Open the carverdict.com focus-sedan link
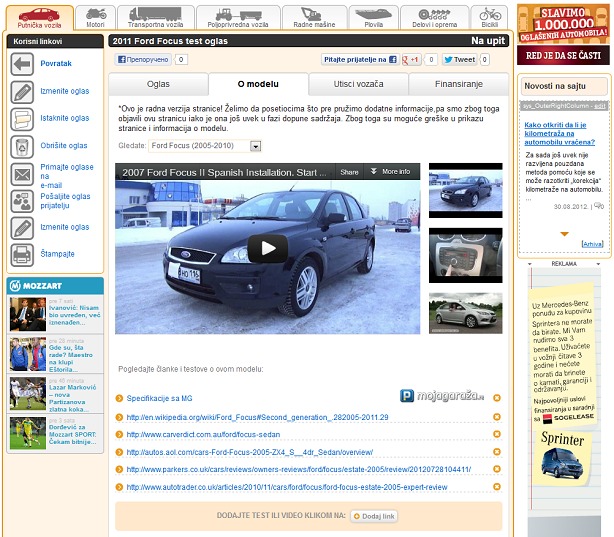614x537 pixels. click(x=203, y=435)
